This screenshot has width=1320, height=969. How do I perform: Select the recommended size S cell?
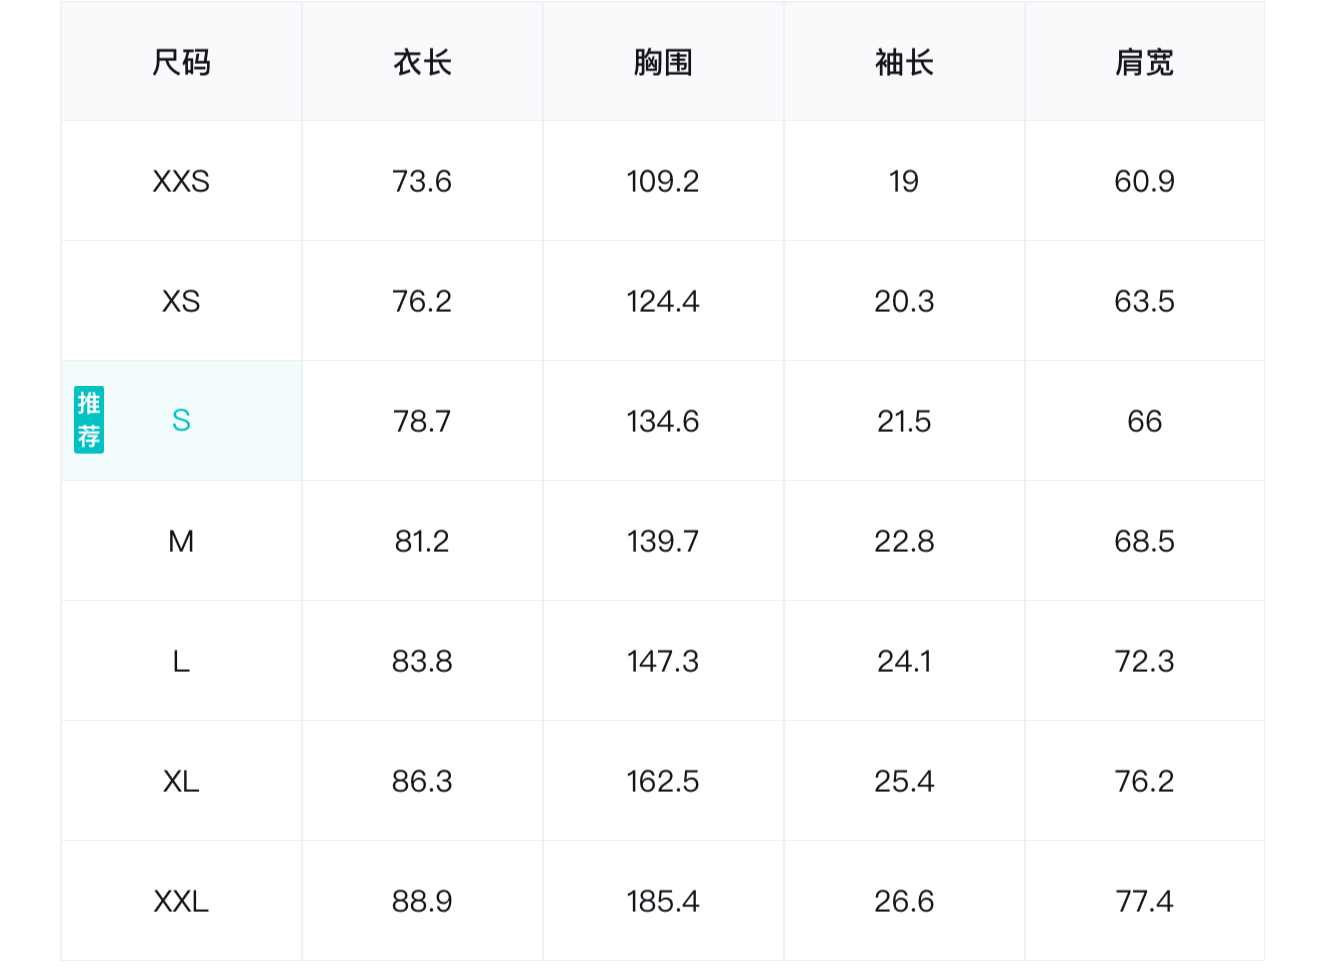[x=181, y=421]
